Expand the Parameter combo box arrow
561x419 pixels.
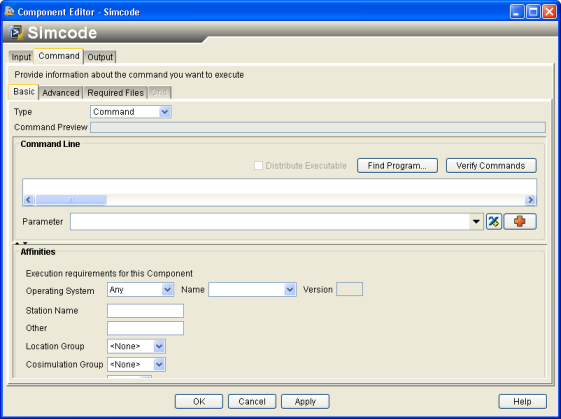[x=476, y=221]
